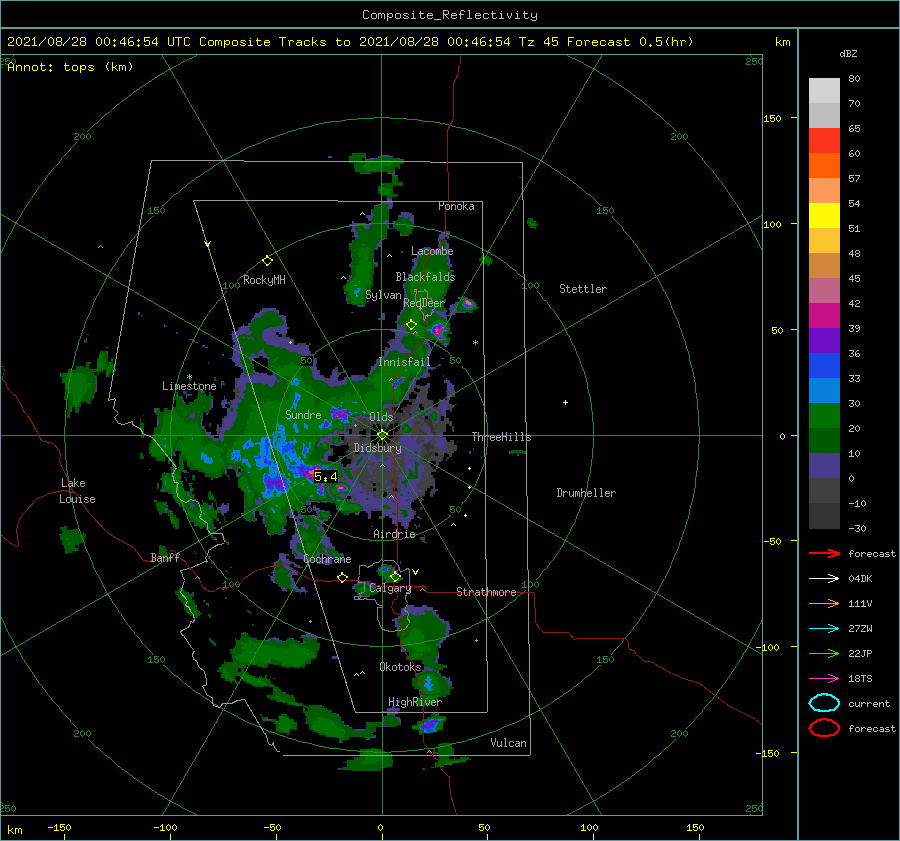Click the Lacombe city label

[x=432, y=251]
